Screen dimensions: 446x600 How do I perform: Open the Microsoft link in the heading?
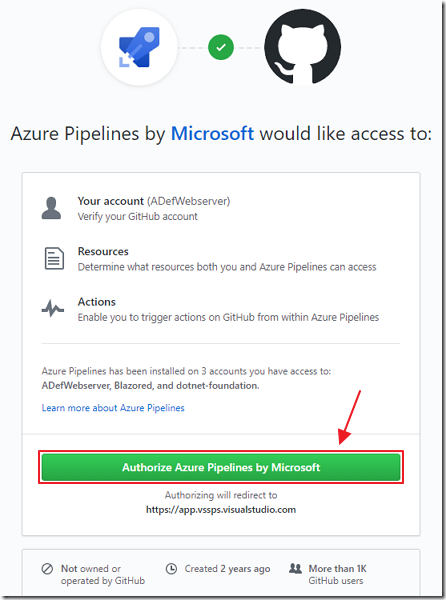212,134
